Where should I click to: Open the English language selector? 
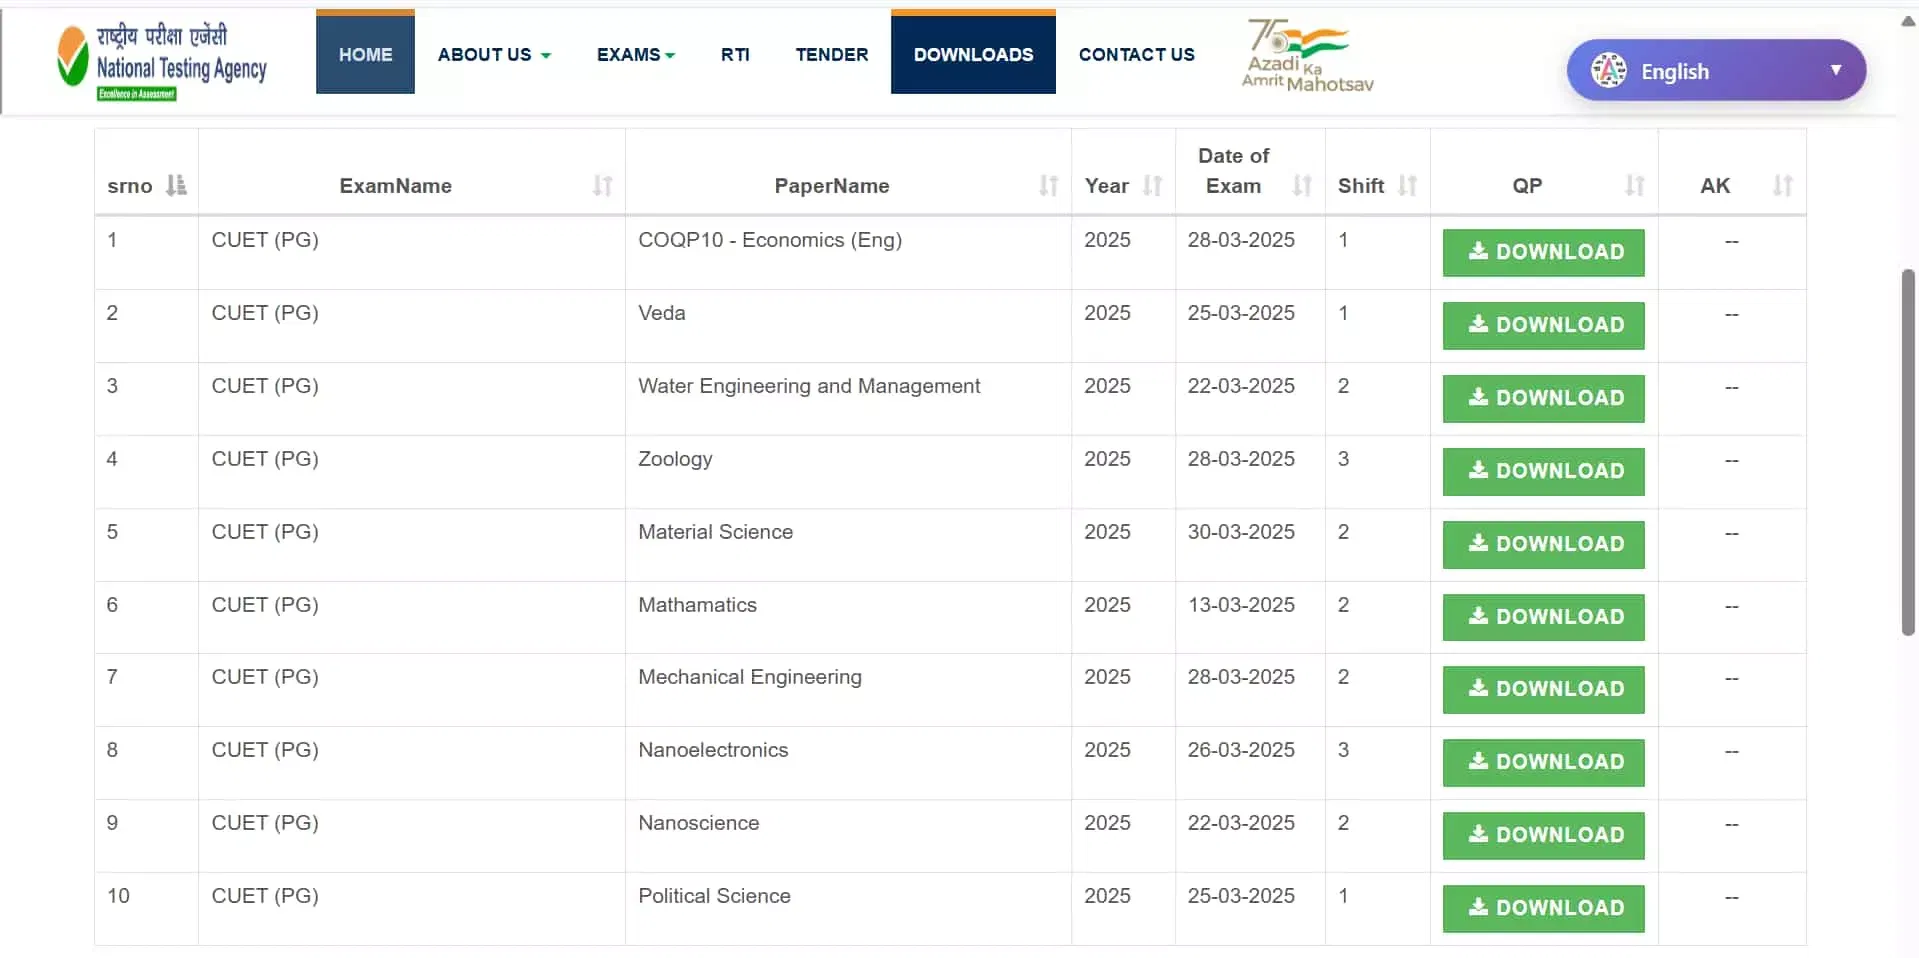[1715, 71]
